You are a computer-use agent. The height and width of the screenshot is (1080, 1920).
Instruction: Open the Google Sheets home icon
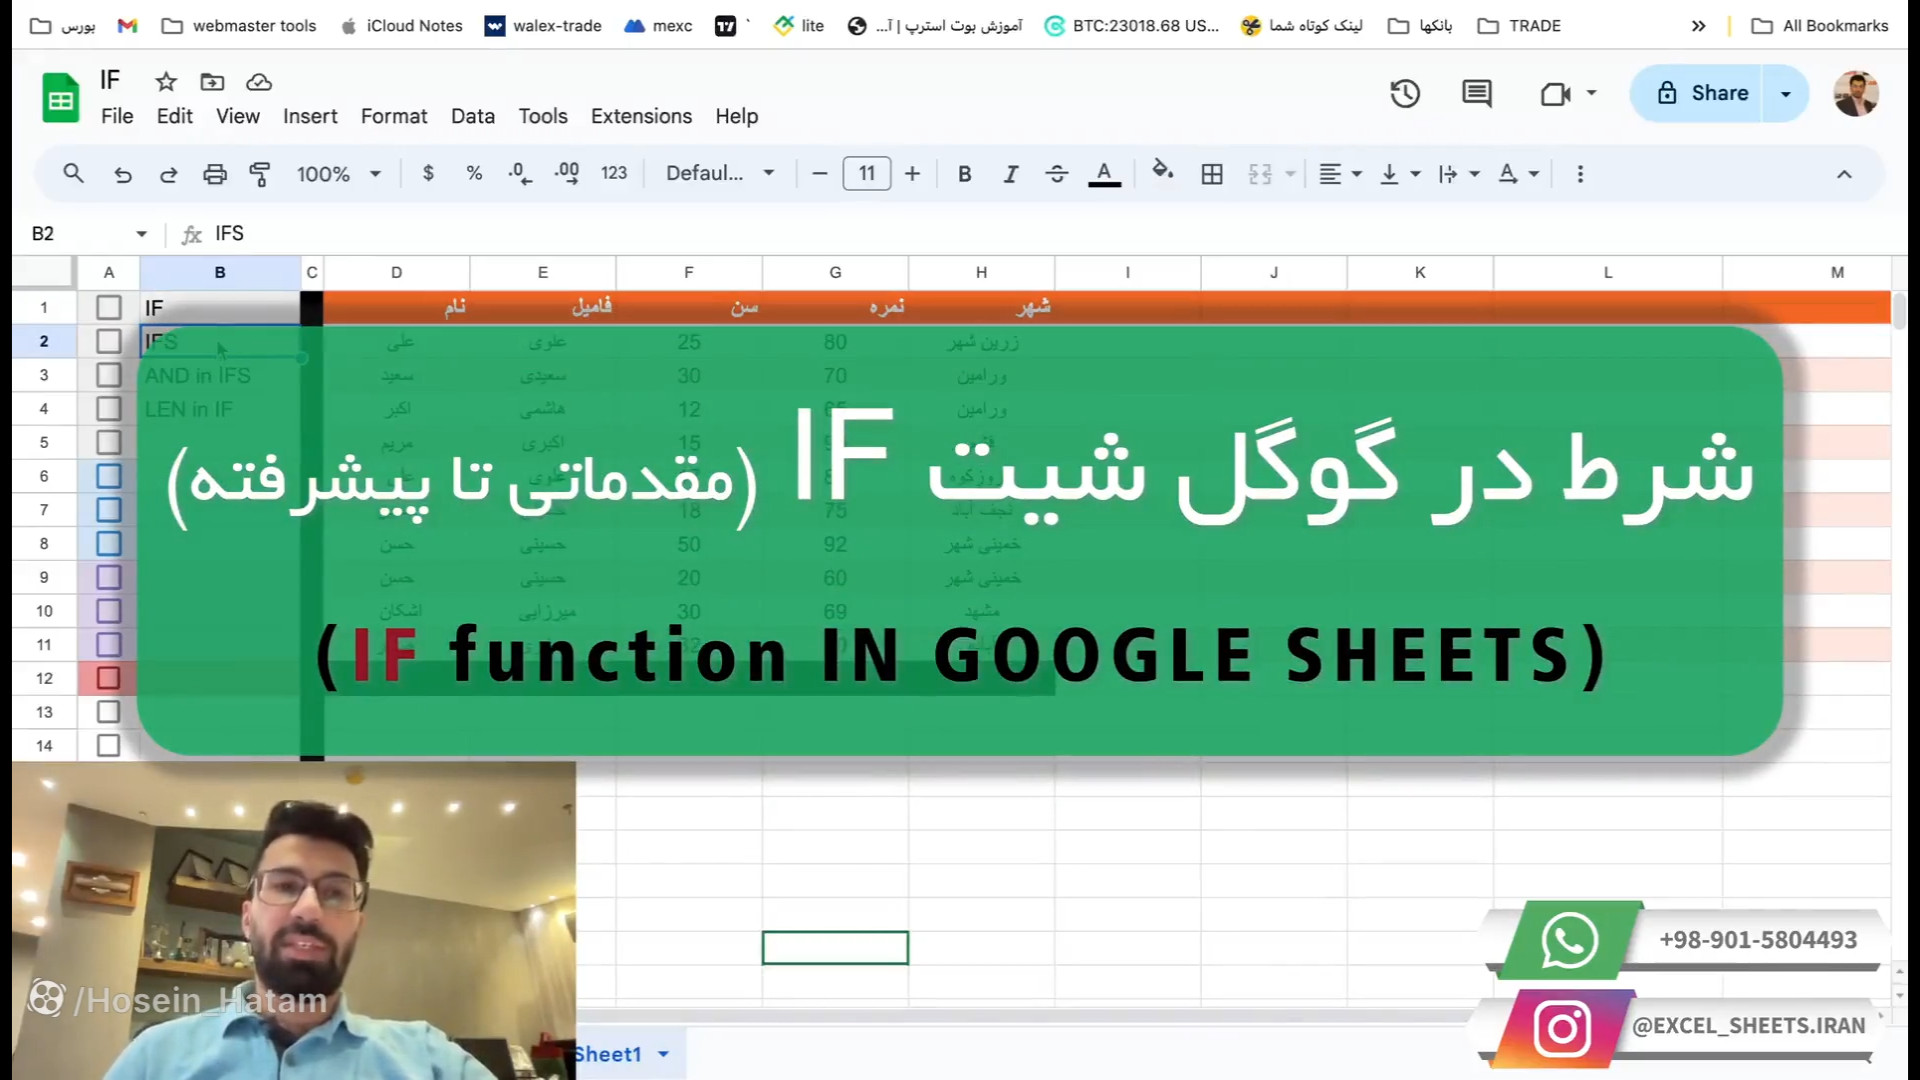[x=60, y=98]
